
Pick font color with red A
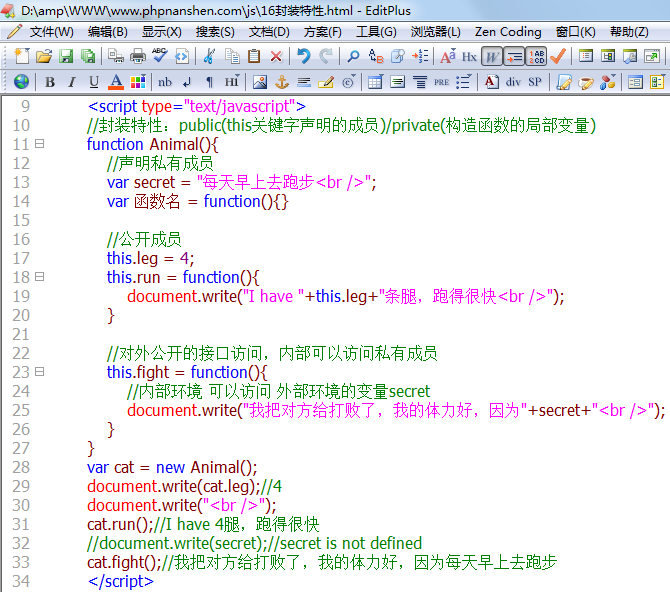116,81
